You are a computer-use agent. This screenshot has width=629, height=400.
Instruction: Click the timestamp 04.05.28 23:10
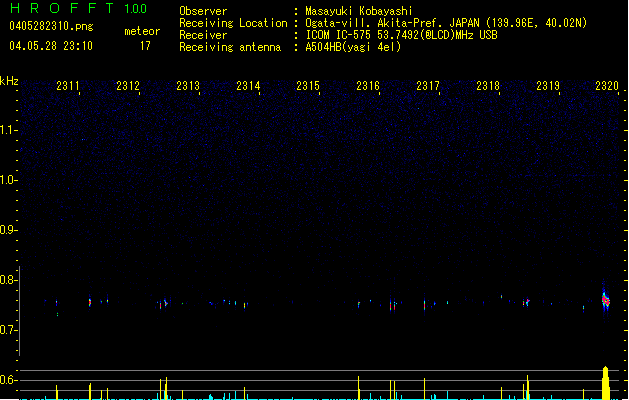pyautogui.click(x=51, y=46)
